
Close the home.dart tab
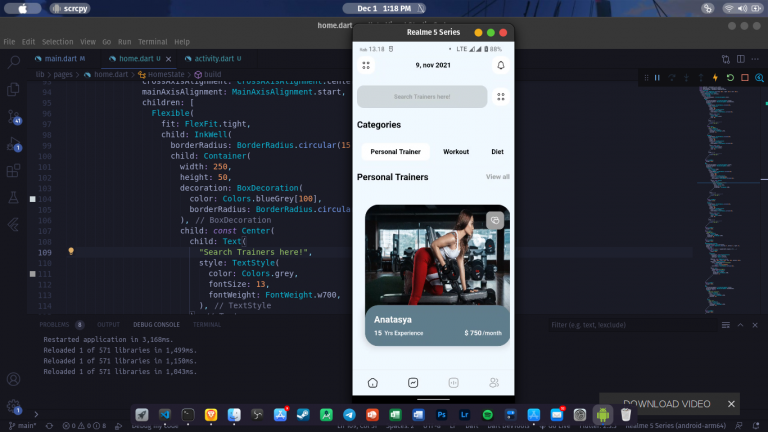point(168,59)
